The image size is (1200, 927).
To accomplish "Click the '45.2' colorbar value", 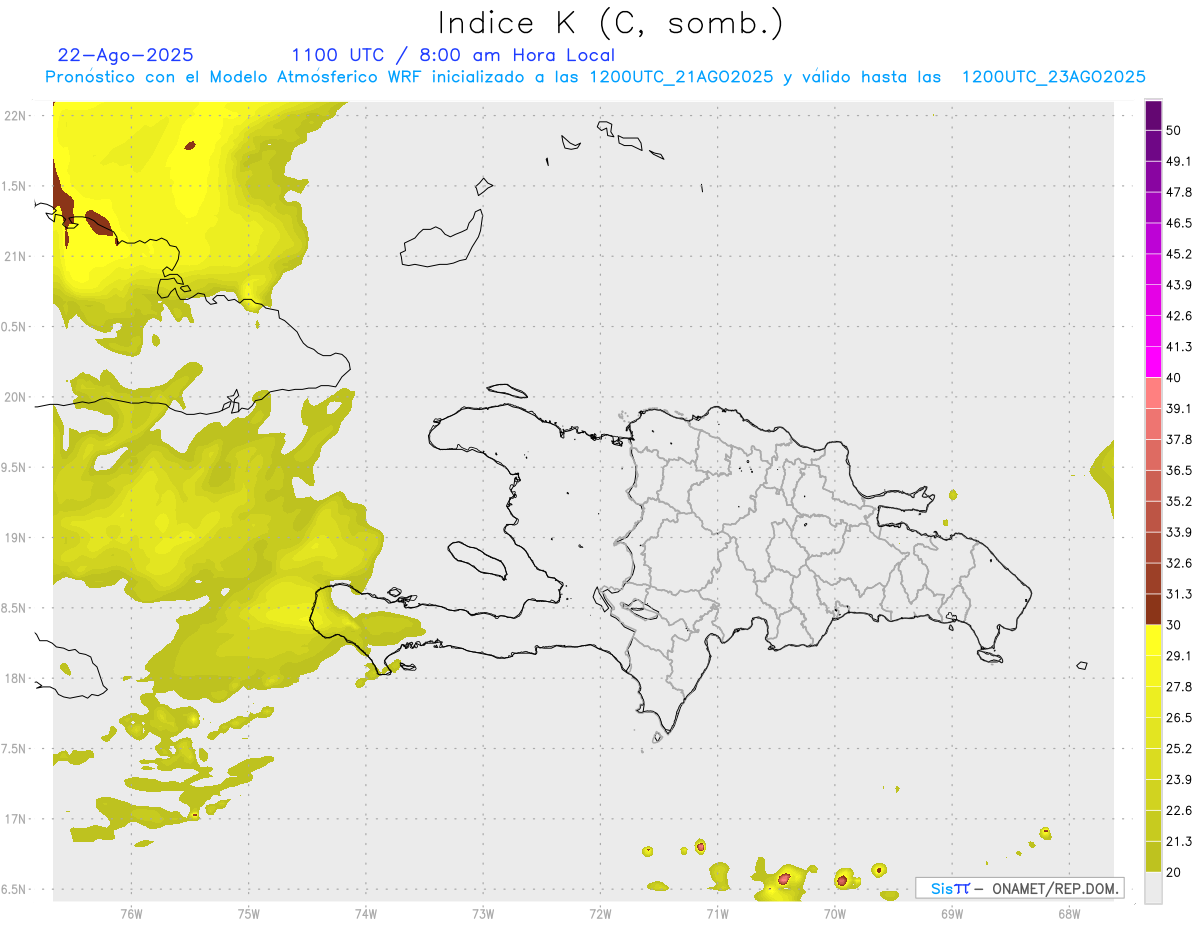I will [1179, 254].
